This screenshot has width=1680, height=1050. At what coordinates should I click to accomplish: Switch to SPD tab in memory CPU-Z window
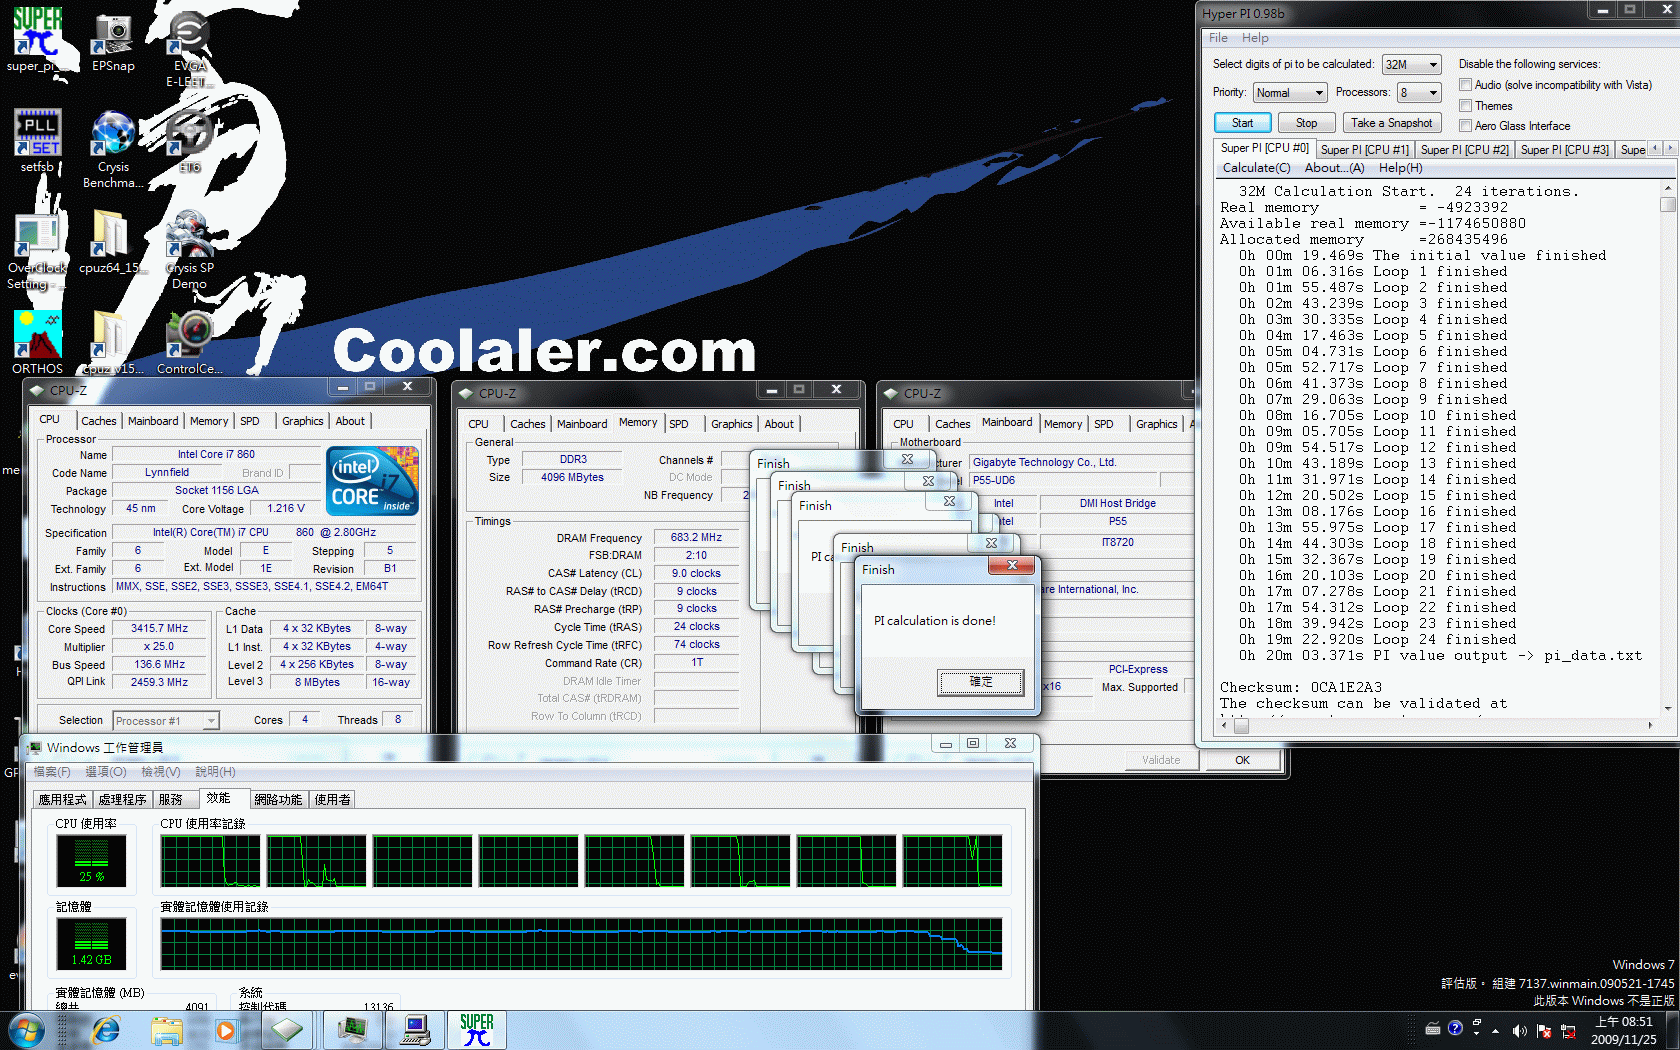(679, 424)
